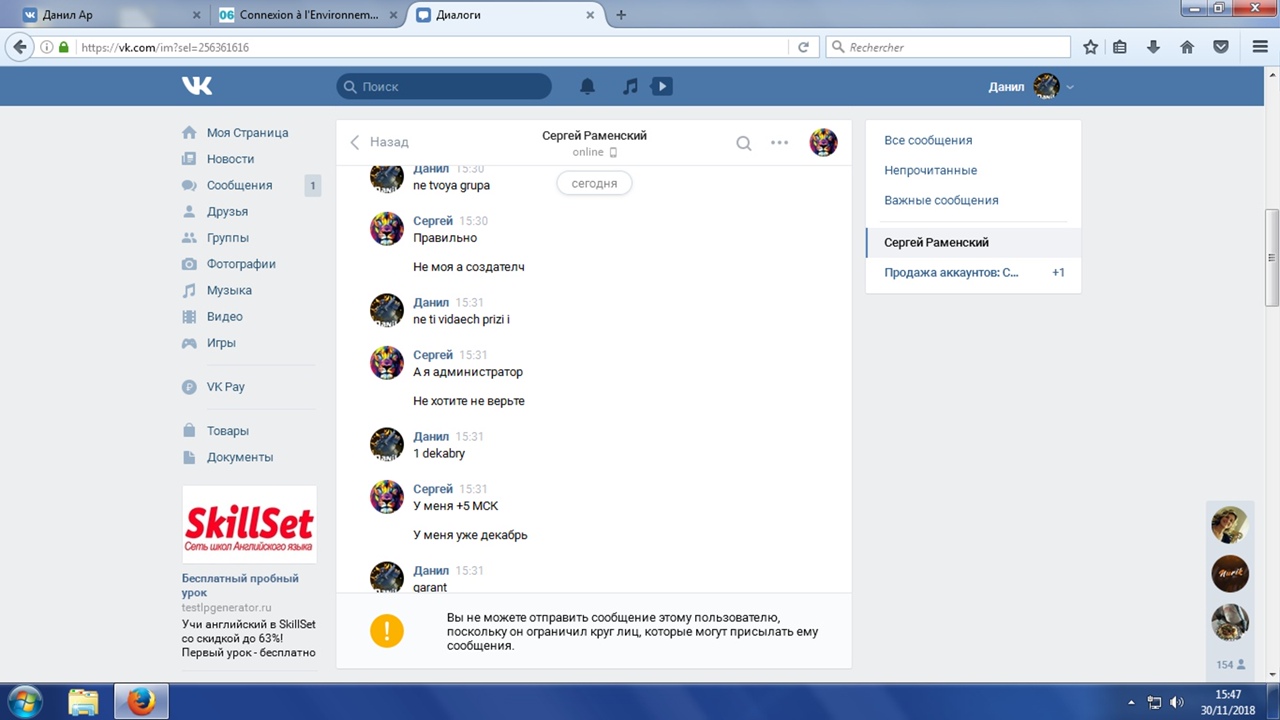The width and height of the screenshot is (1280, 720).
Task: Open the music note icon in header
Action: (630, 87)
